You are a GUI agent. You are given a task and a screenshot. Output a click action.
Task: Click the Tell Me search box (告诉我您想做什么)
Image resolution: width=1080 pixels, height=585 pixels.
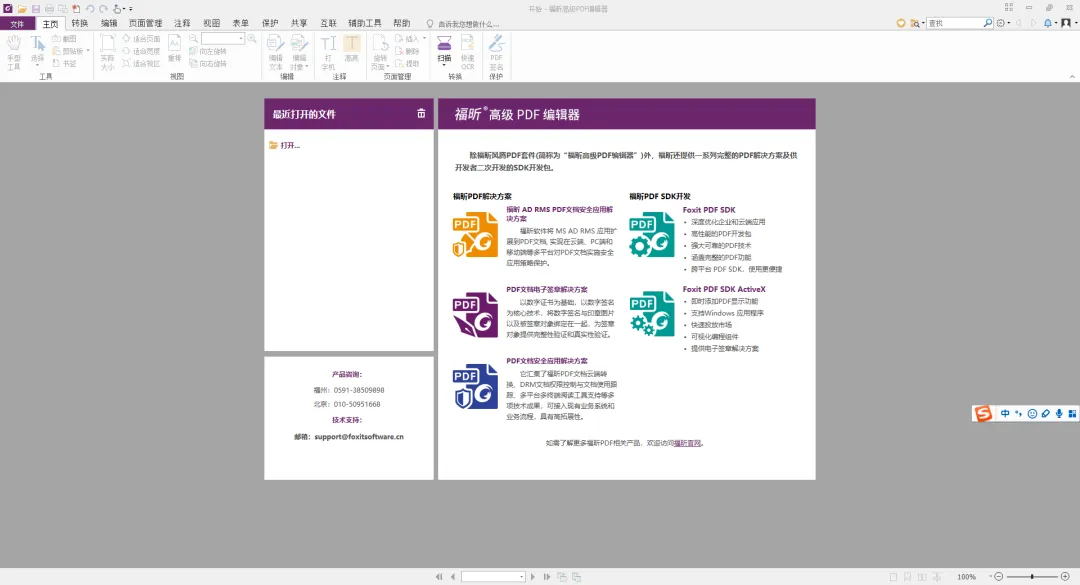point(463,24)
